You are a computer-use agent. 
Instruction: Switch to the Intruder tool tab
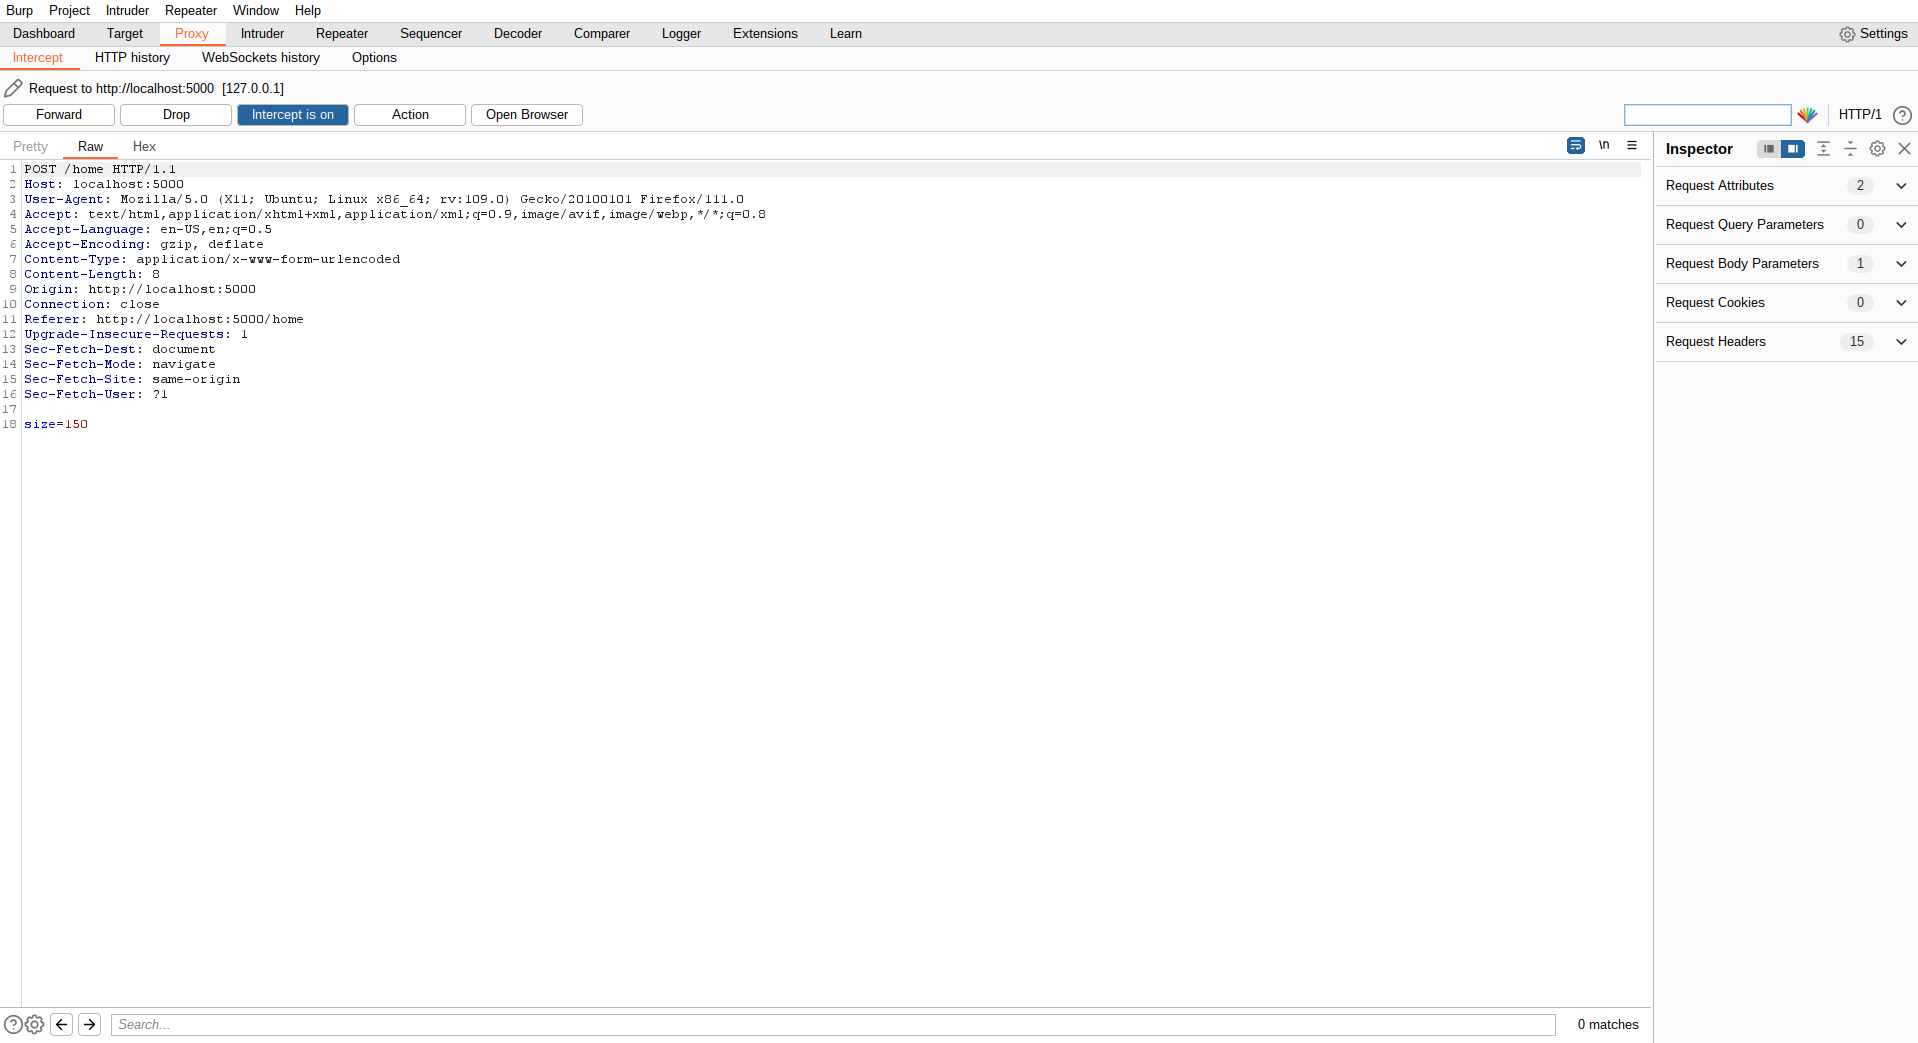[262, 34]
